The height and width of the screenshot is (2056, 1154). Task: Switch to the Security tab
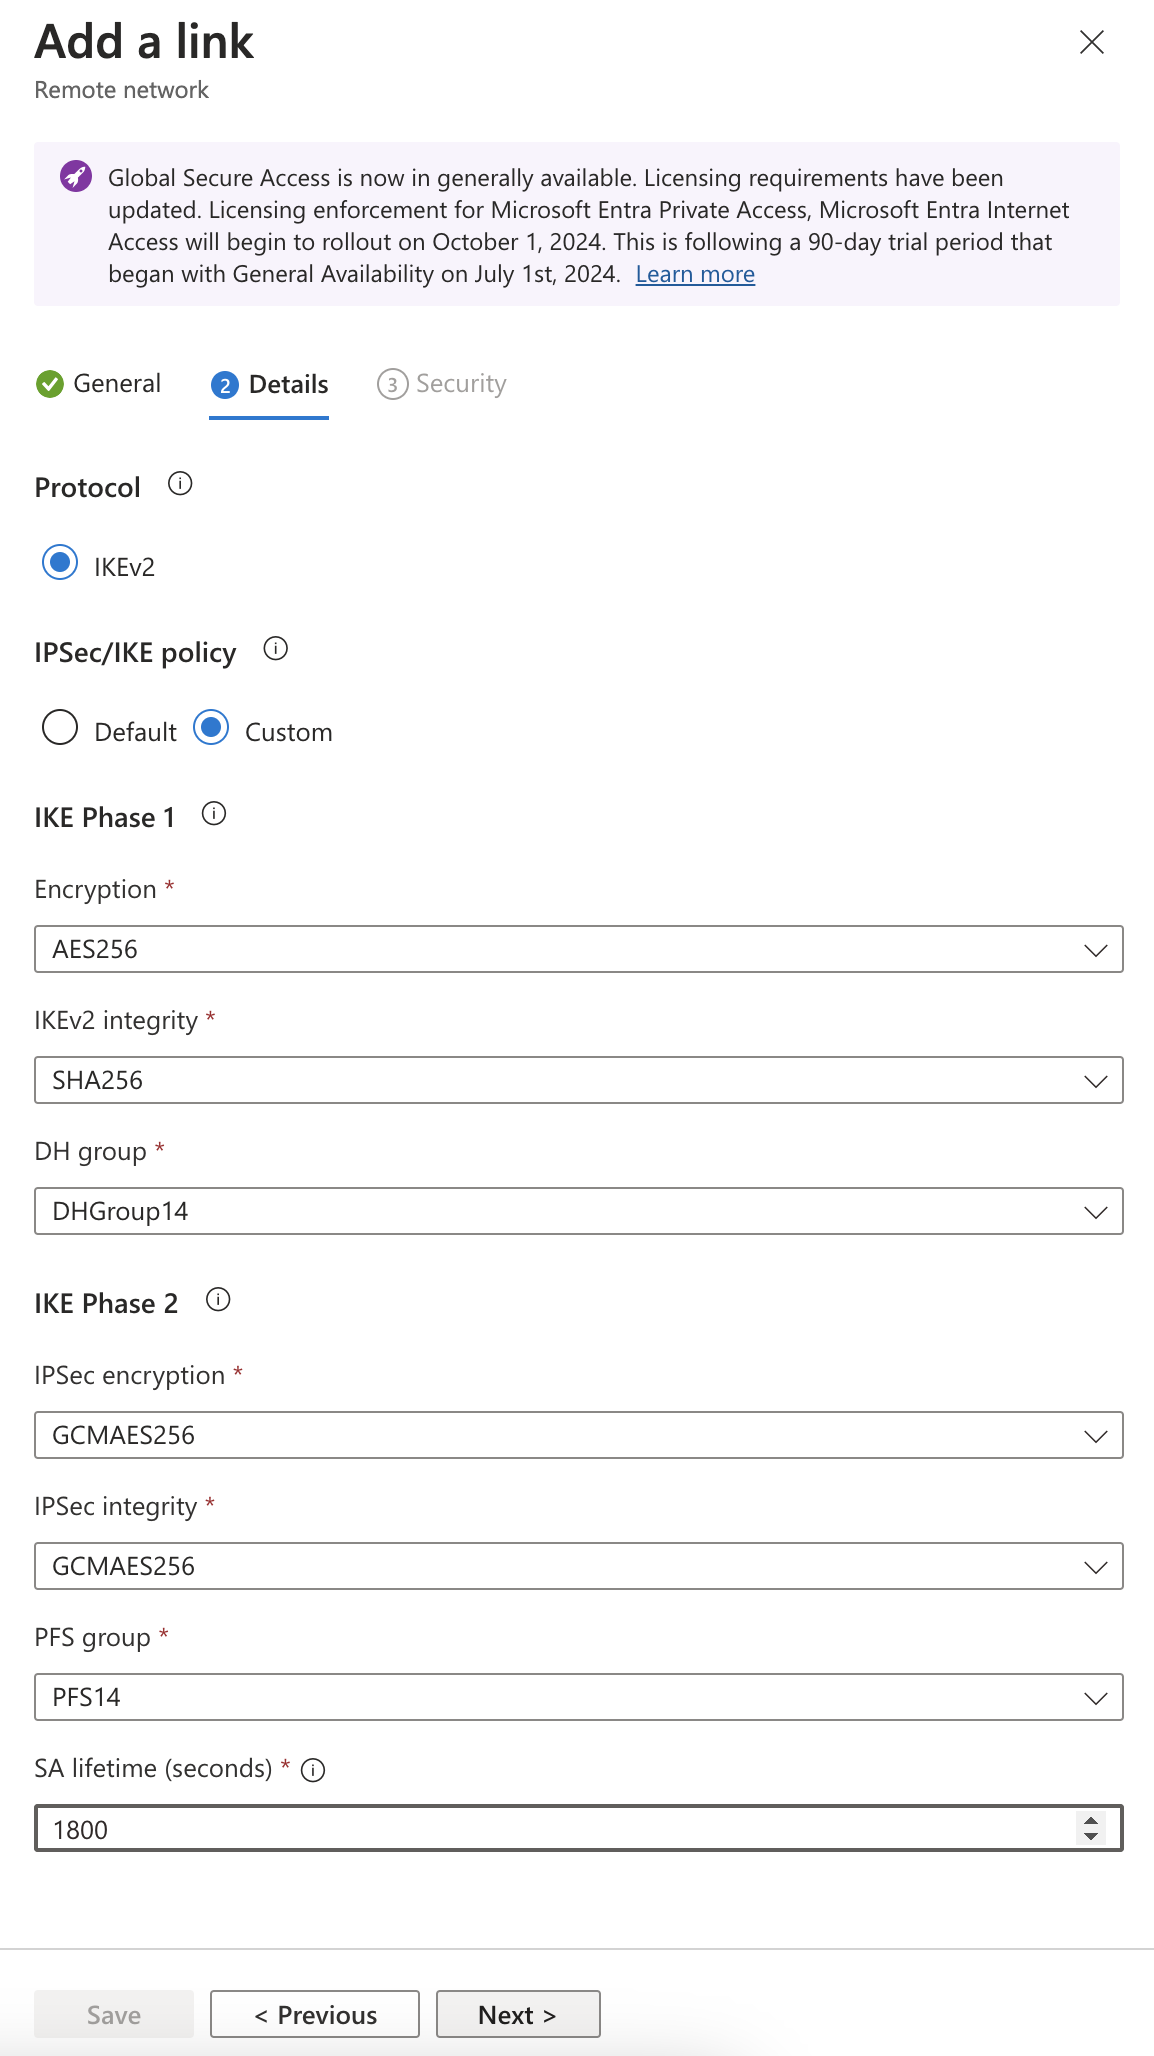pos(442,384)
